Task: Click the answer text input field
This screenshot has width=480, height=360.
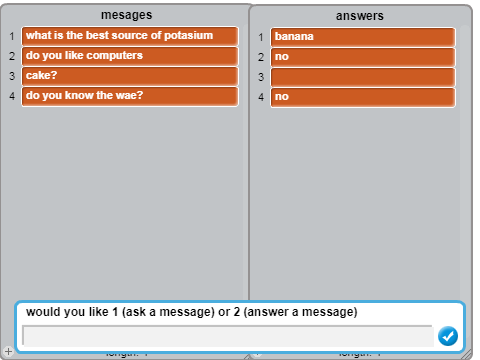Action: (227, 336)
